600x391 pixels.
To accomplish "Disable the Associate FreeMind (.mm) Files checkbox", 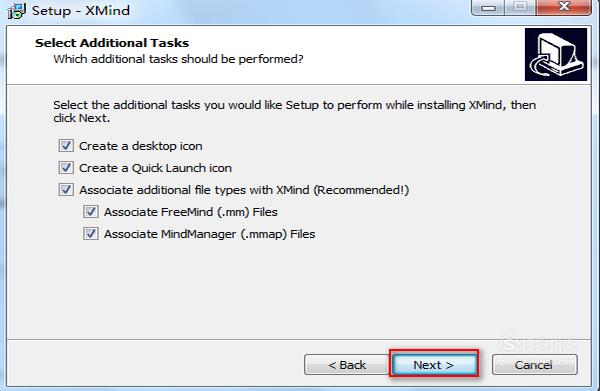I will click(91, 212).
